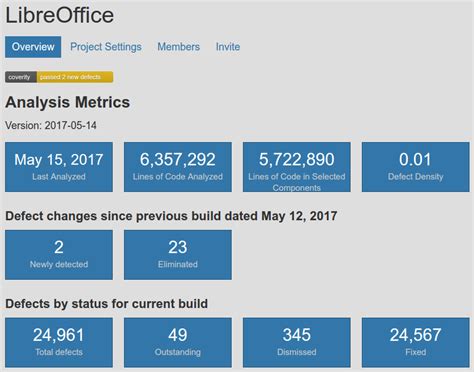
Task: View the 49 Outstanding defects tile
Action: pyautogui.click(x=178, y=342)
